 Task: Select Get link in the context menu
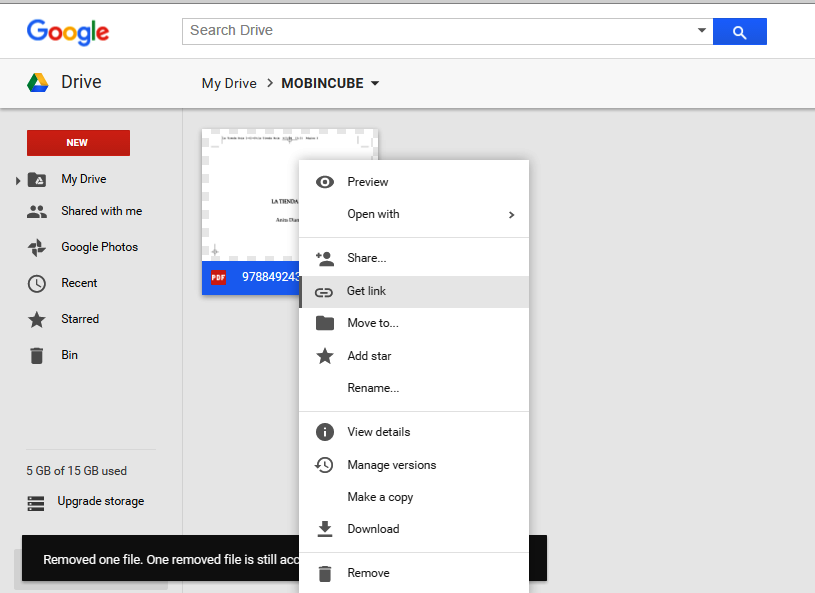(414, 292)
